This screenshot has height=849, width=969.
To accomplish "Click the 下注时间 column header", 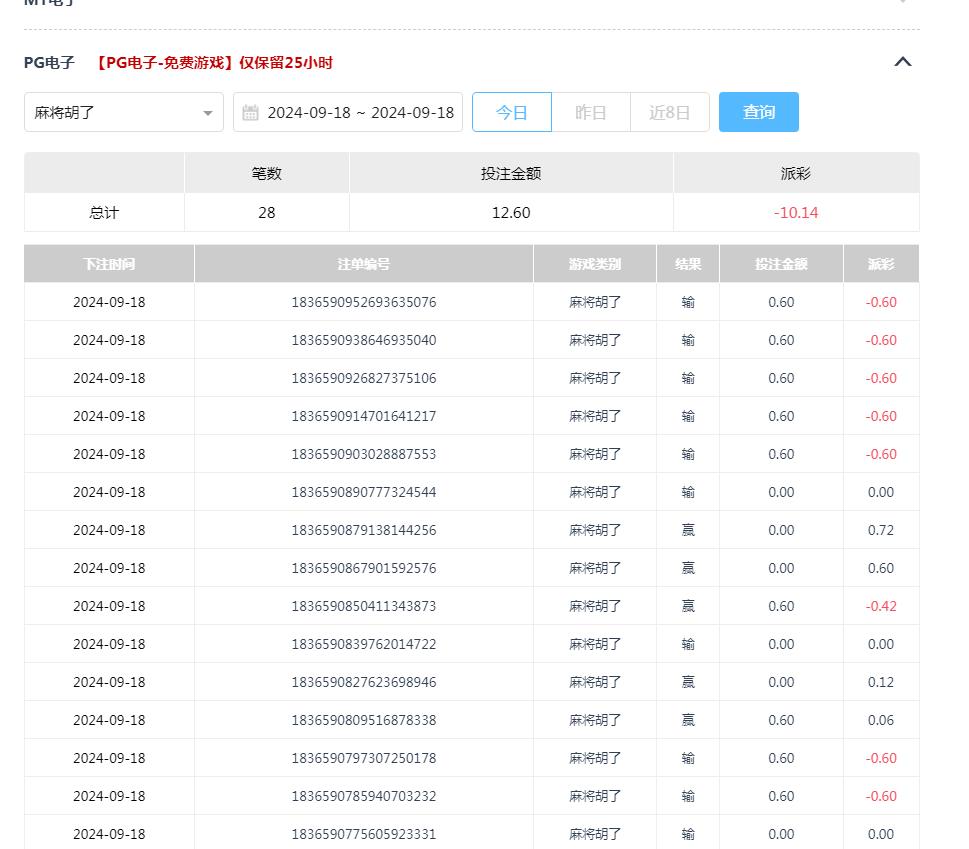I will [x=109, y=263].
